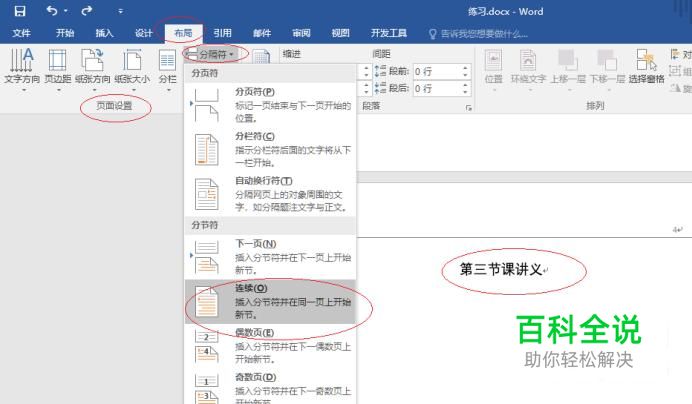This screenshot has height=404, width=692.
Task: Select 偶数页(E) even page section break
Action: pyautogui.click(x=270, y=346)
